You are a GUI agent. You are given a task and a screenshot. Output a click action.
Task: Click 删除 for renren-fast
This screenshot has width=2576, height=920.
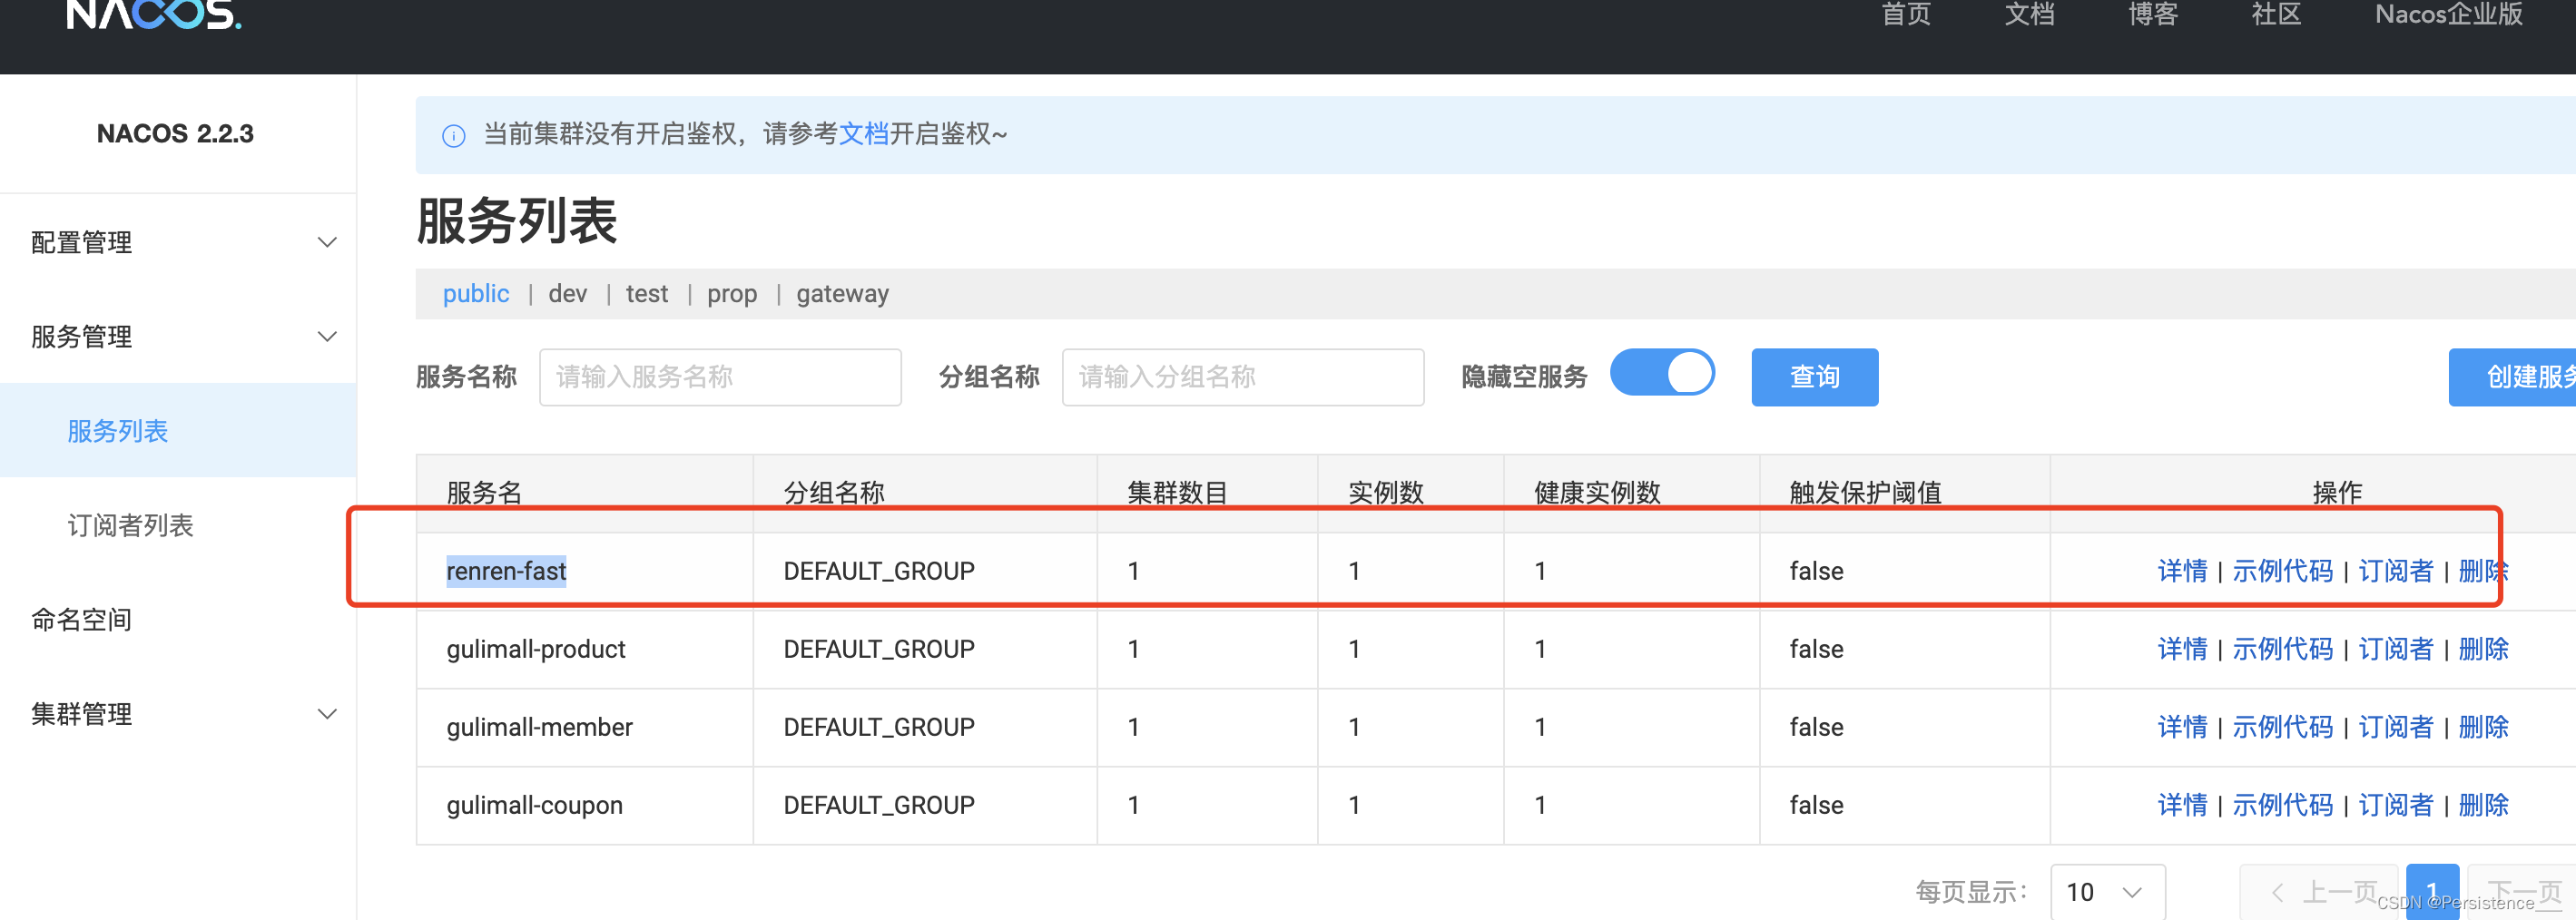tap(2483, 571)
